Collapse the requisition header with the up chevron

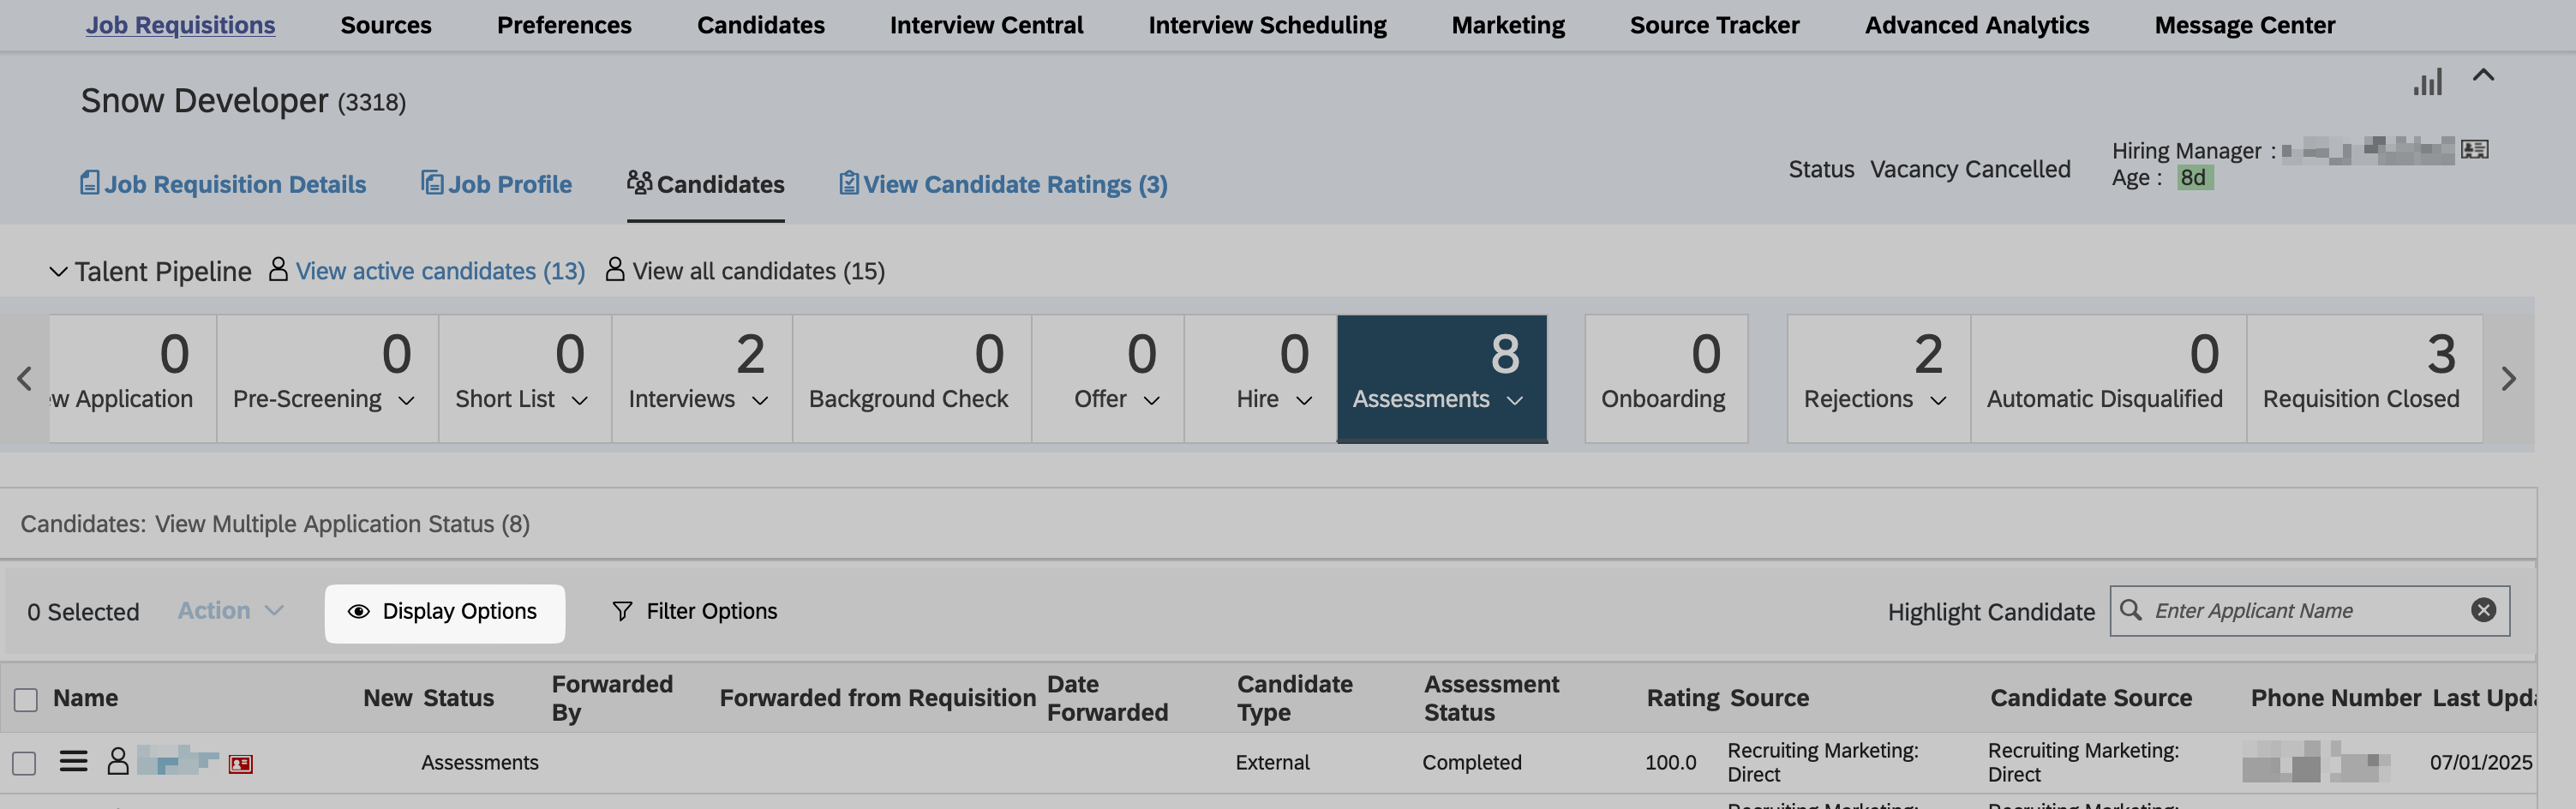tap(2483, 76)
